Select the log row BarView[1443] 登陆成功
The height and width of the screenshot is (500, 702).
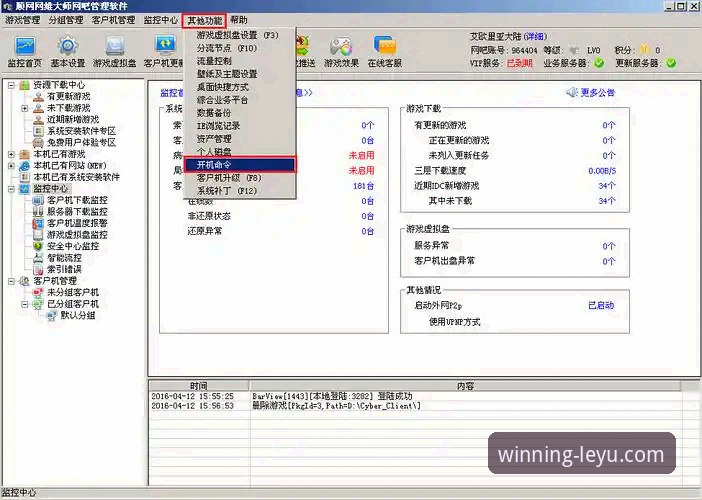click(415, 396)
